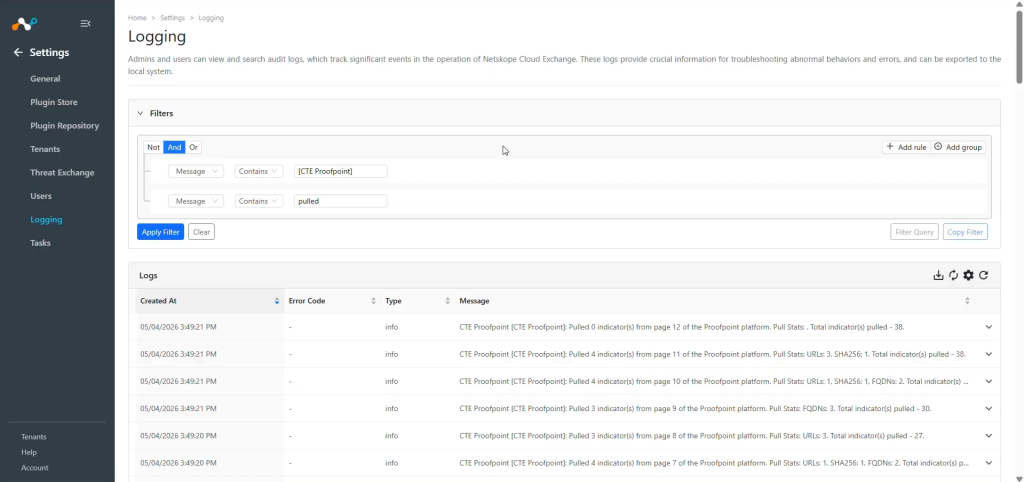Viewport: 1024px width, 482px height.
Task: Click the page 12 log message text
Action: (x=682, y=327)
